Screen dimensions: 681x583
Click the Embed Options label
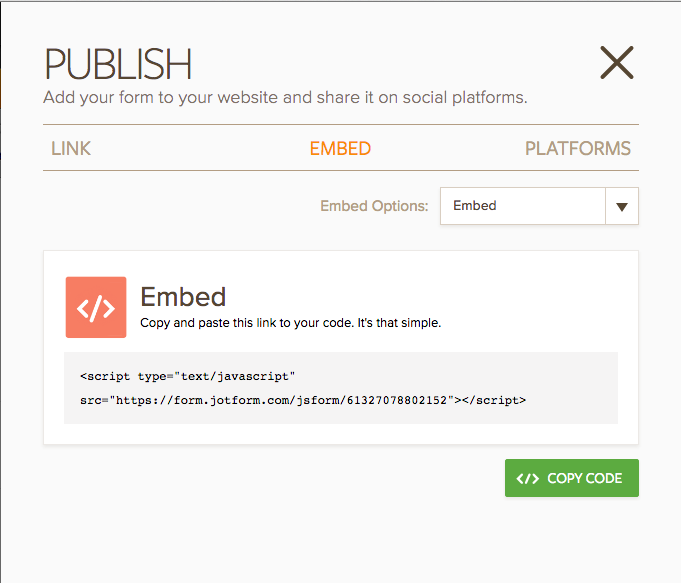click(x=374, y=206)
